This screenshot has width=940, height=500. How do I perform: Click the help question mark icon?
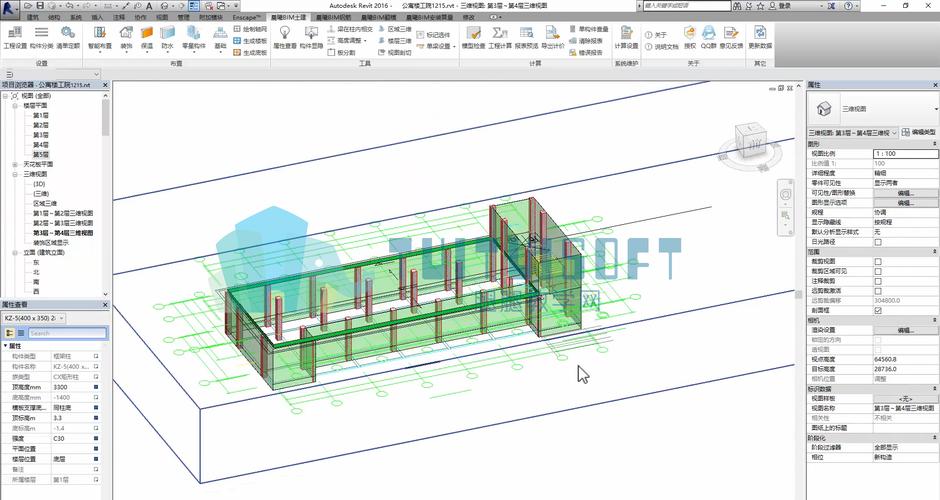[x=849, y=5]
